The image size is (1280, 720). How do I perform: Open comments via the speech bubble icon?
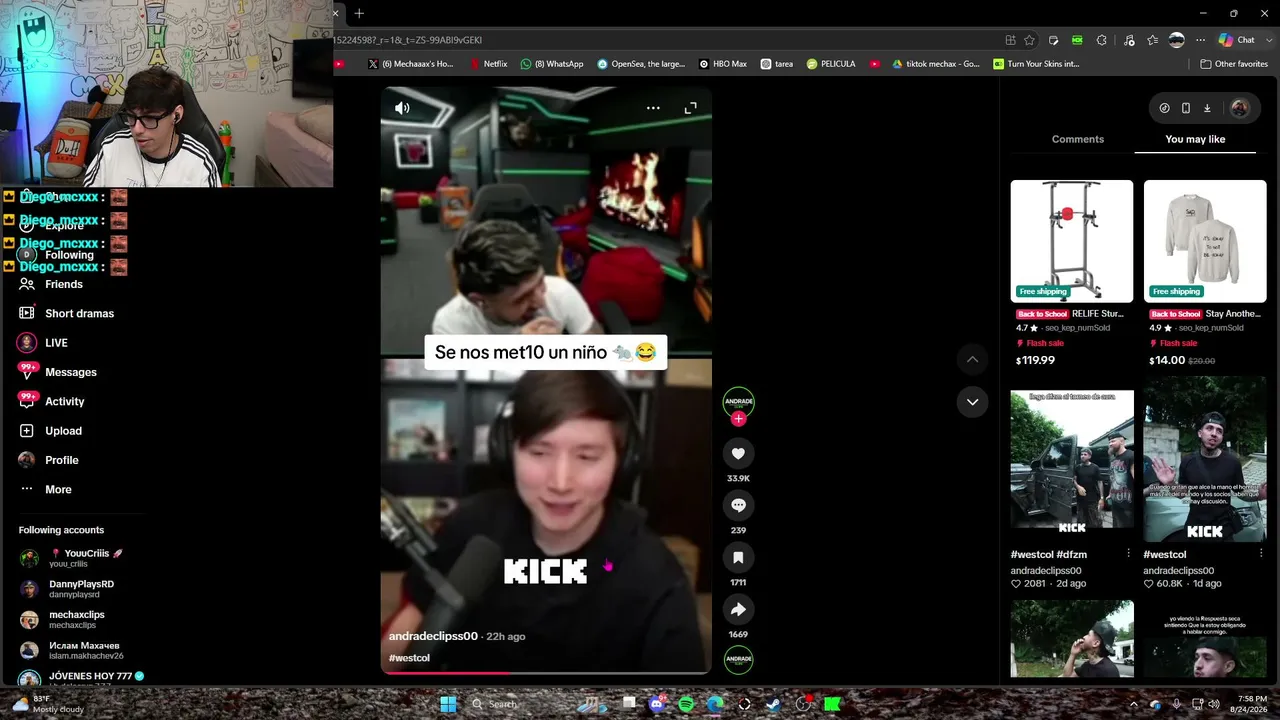pyautogui.click(x=738, y=505)
